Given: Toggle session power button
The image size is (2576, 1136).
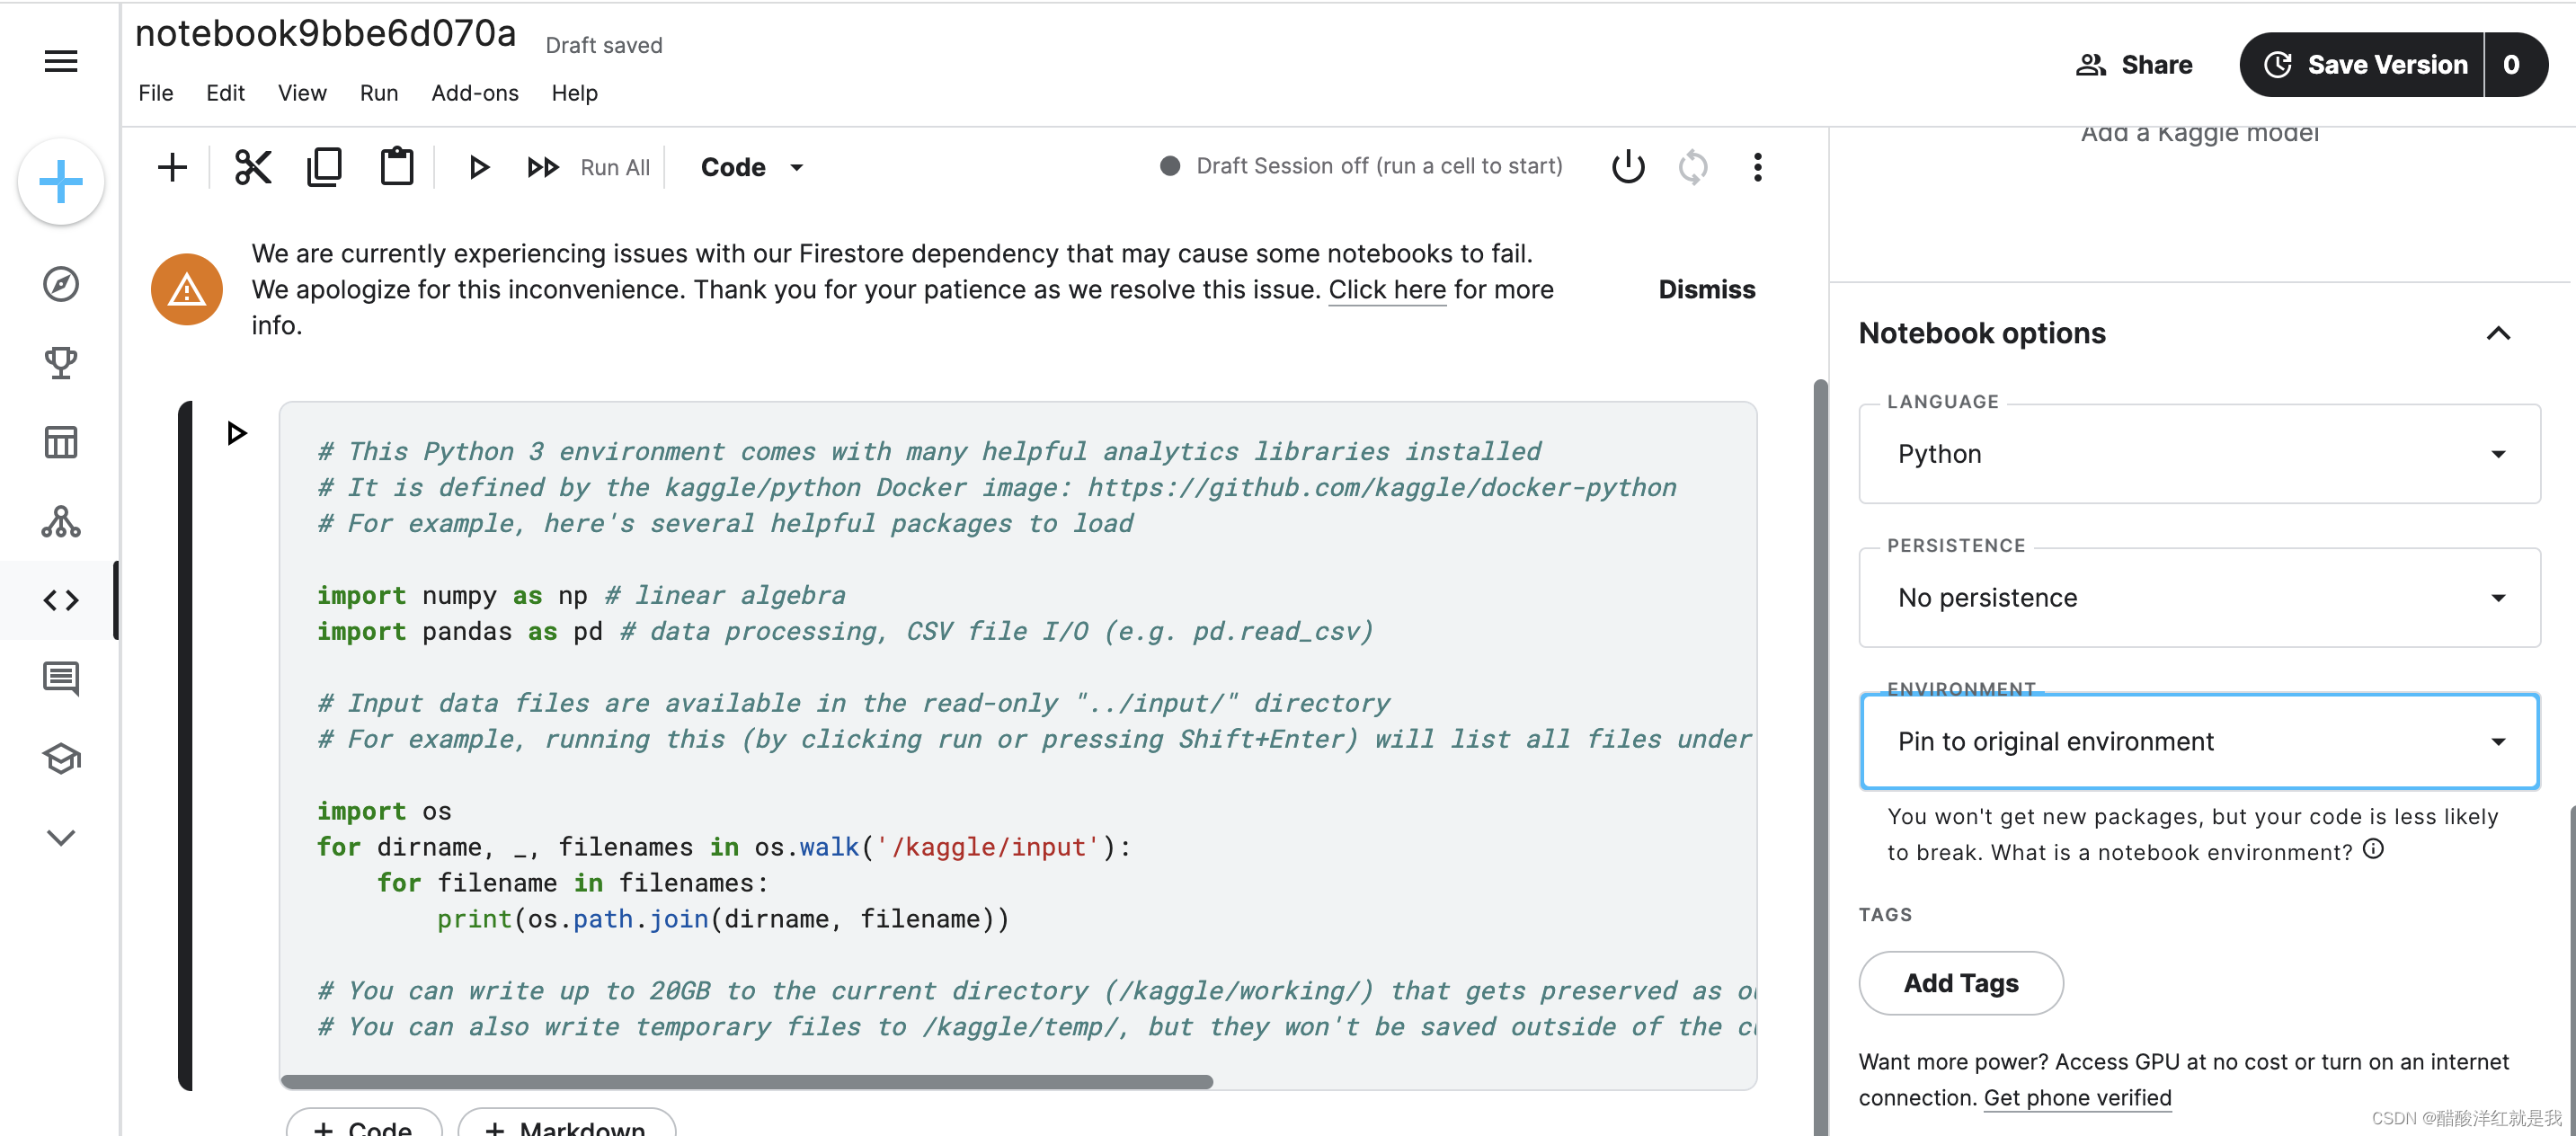Looking at the screenshot, I should [x=1627, y=167].
